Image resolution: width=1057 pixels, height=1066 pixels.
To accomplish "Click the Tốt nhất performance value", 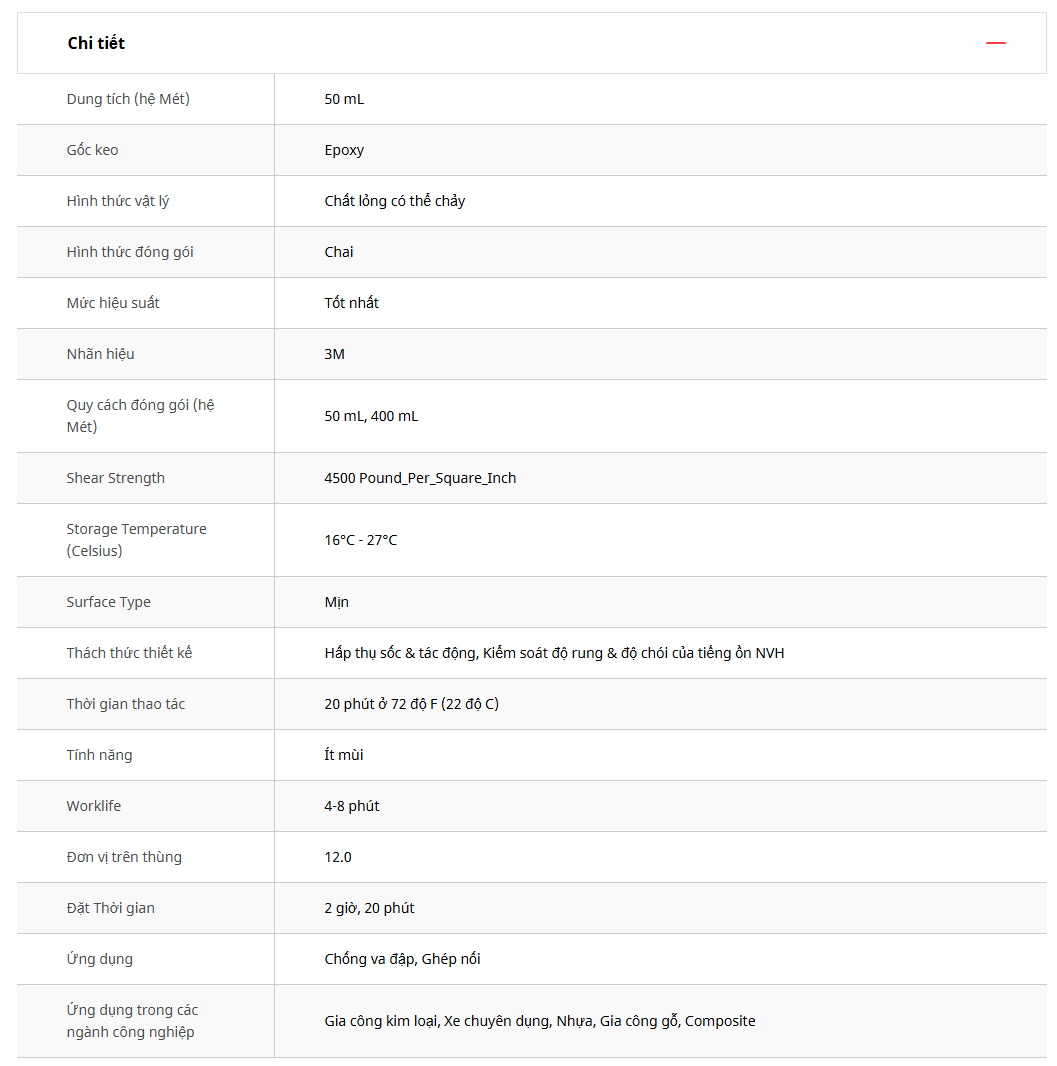I will pos(352,303).
